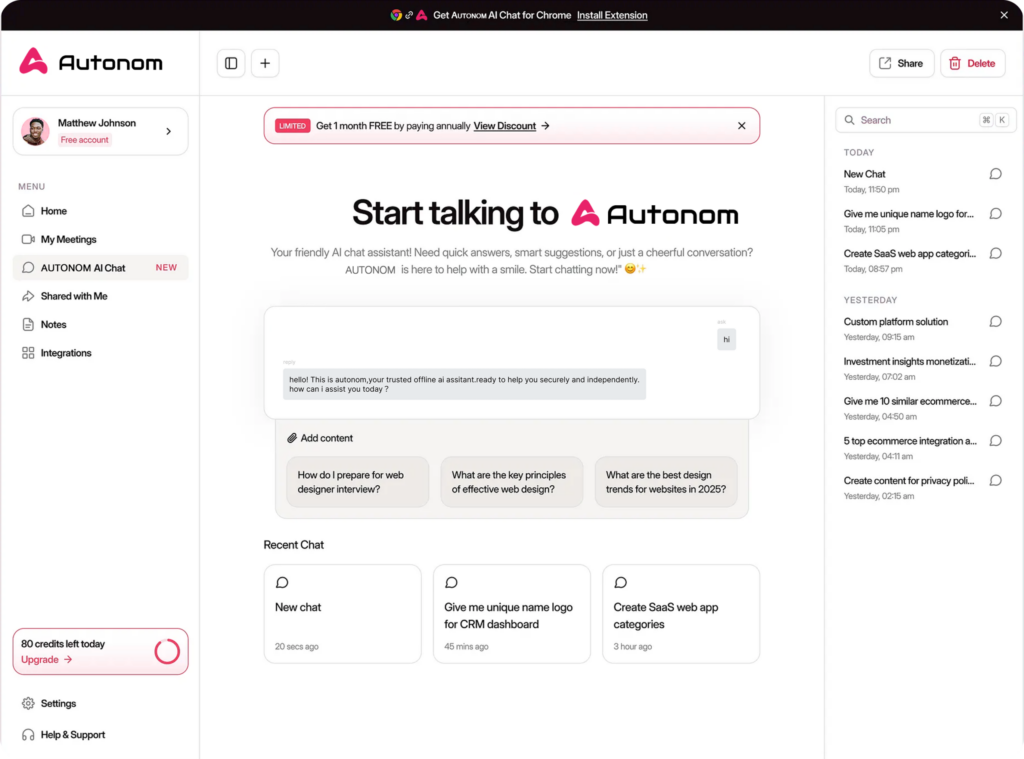Click the 'hi' message bubble

click(726, 340)
